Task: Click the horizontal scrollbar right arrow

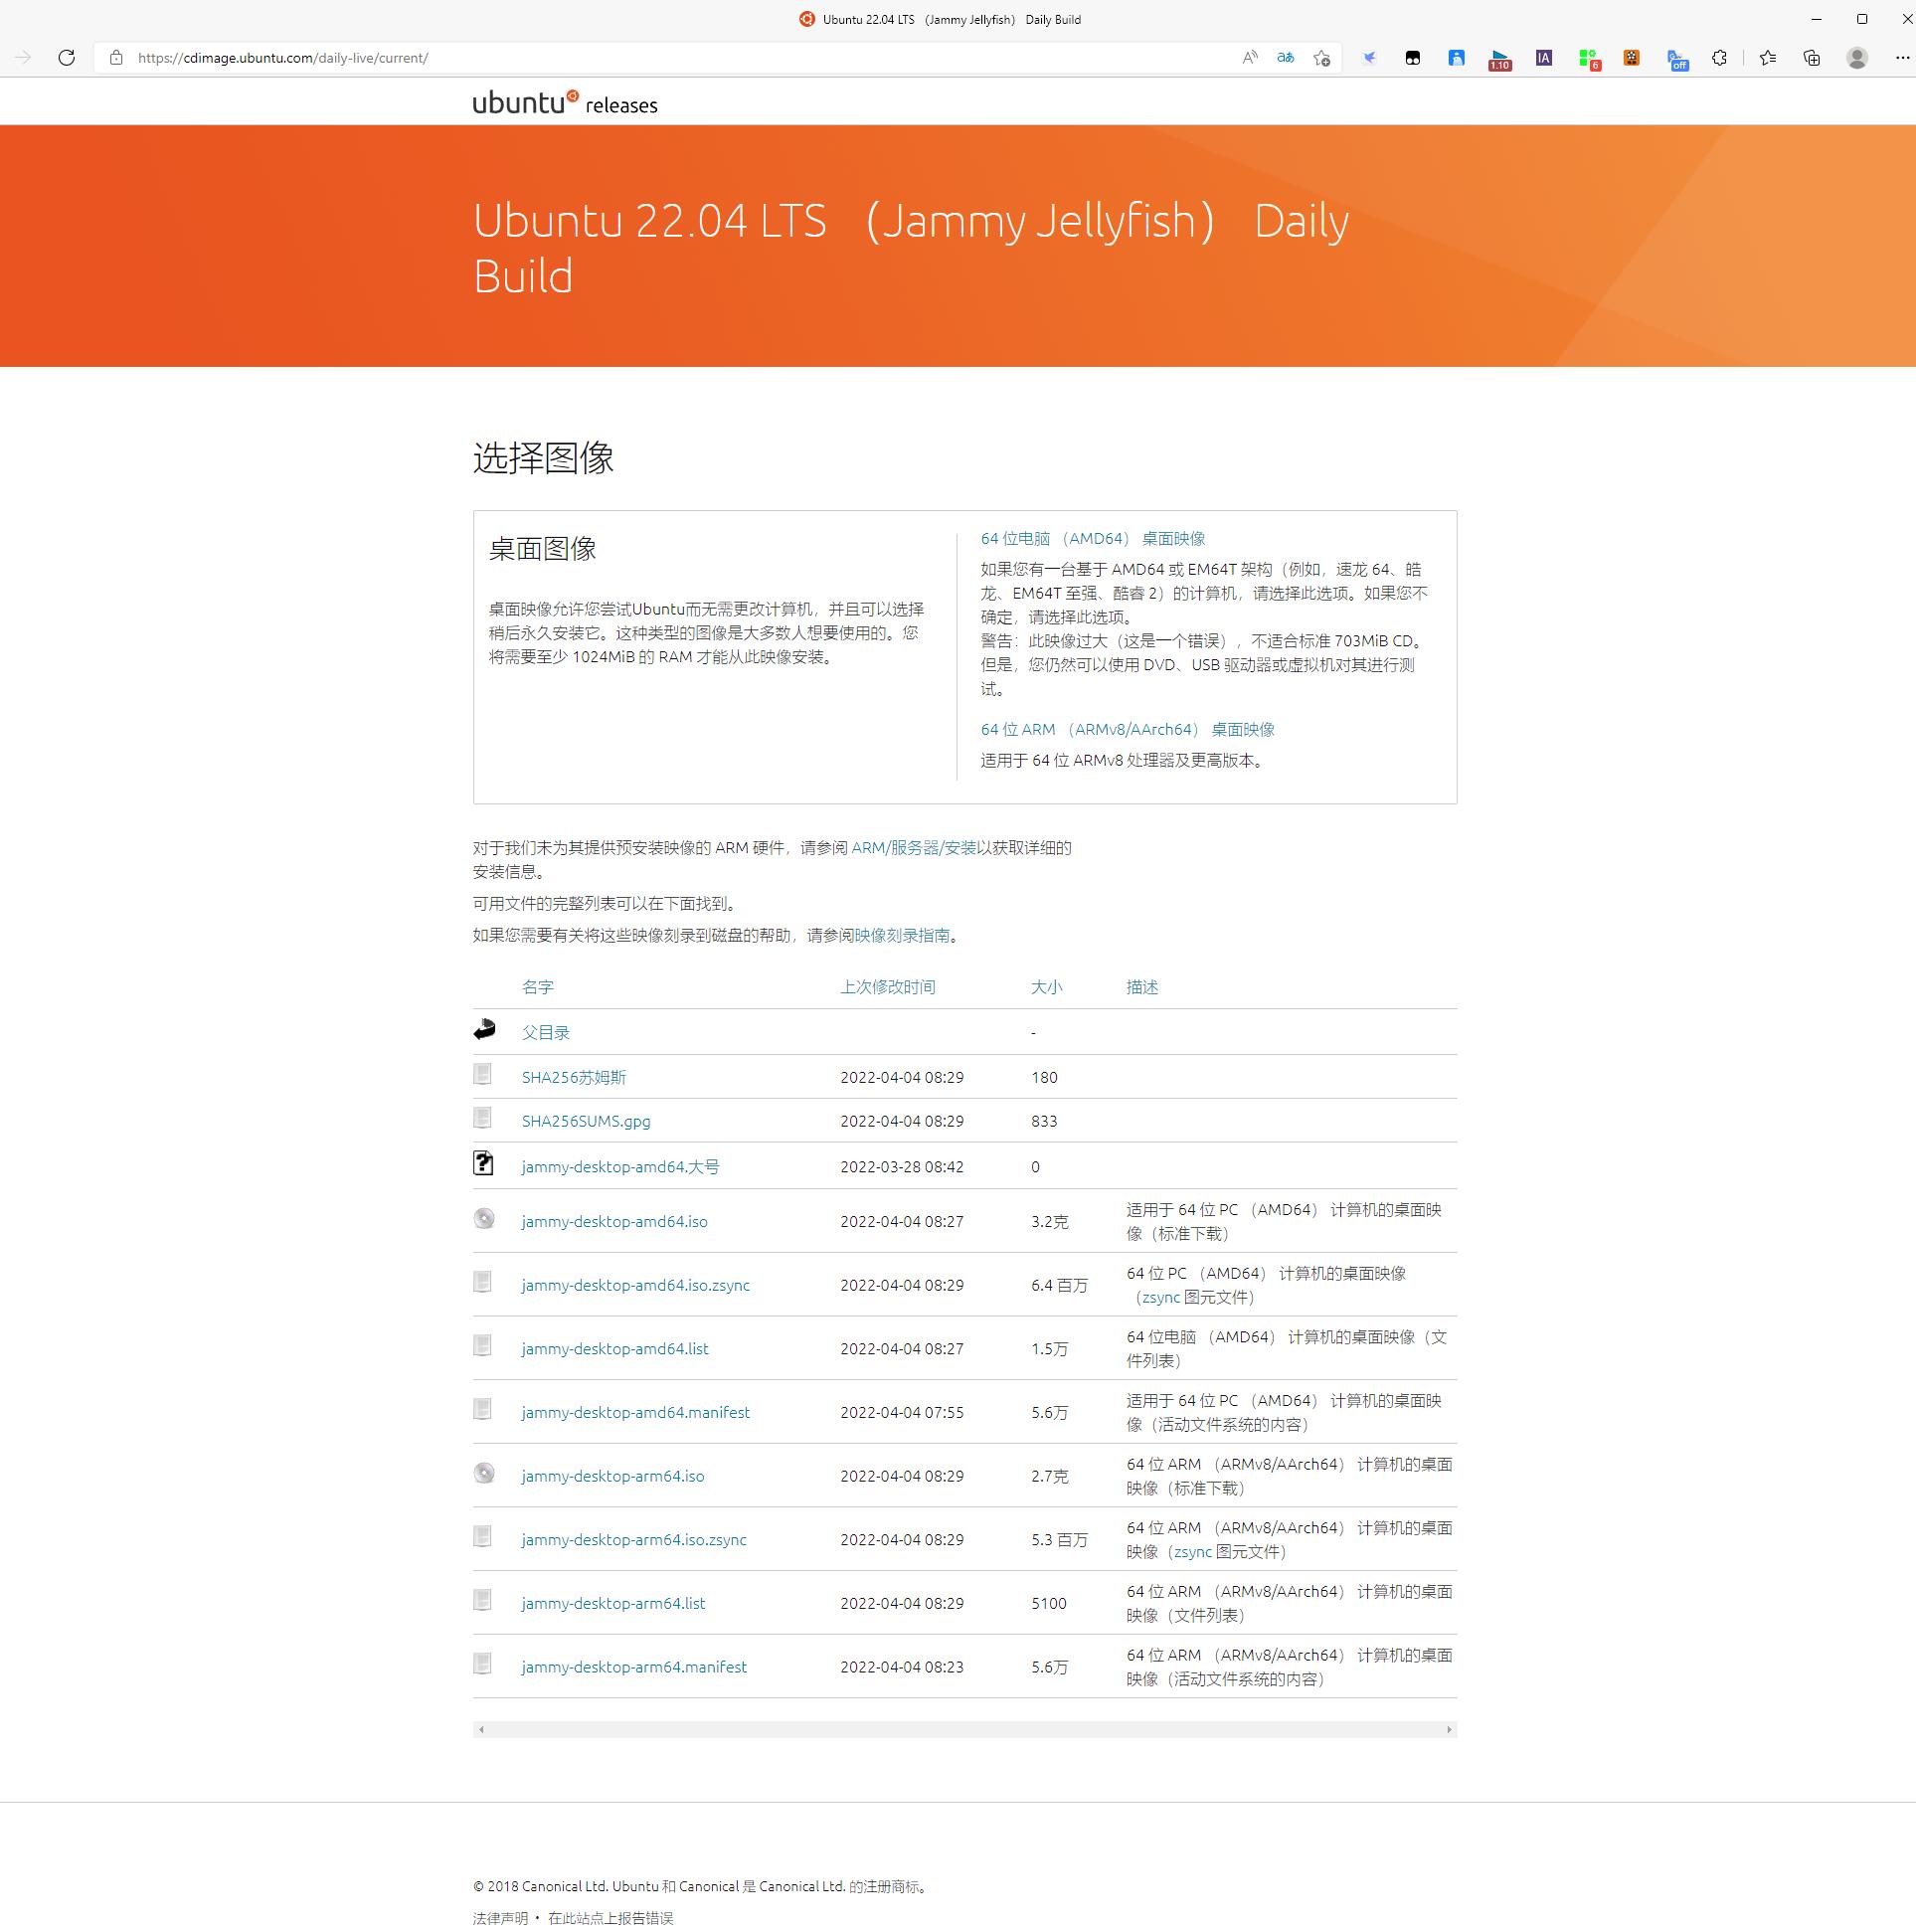Action: (1449, 1730)
